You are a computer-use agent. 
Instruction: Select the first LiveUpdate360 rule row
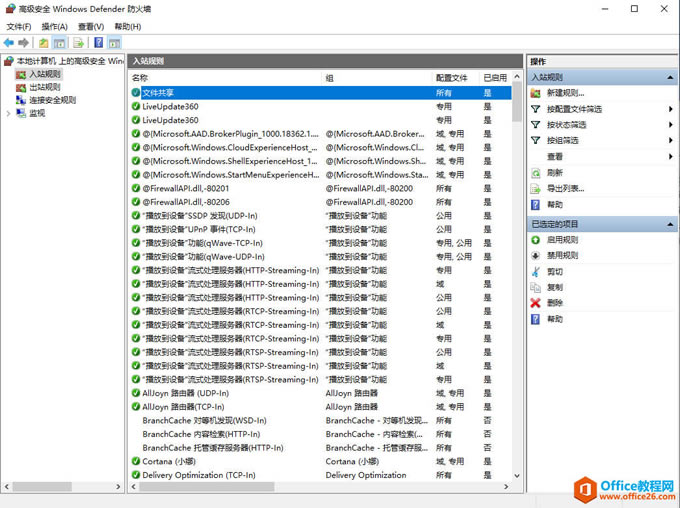[x=321, y=106]
